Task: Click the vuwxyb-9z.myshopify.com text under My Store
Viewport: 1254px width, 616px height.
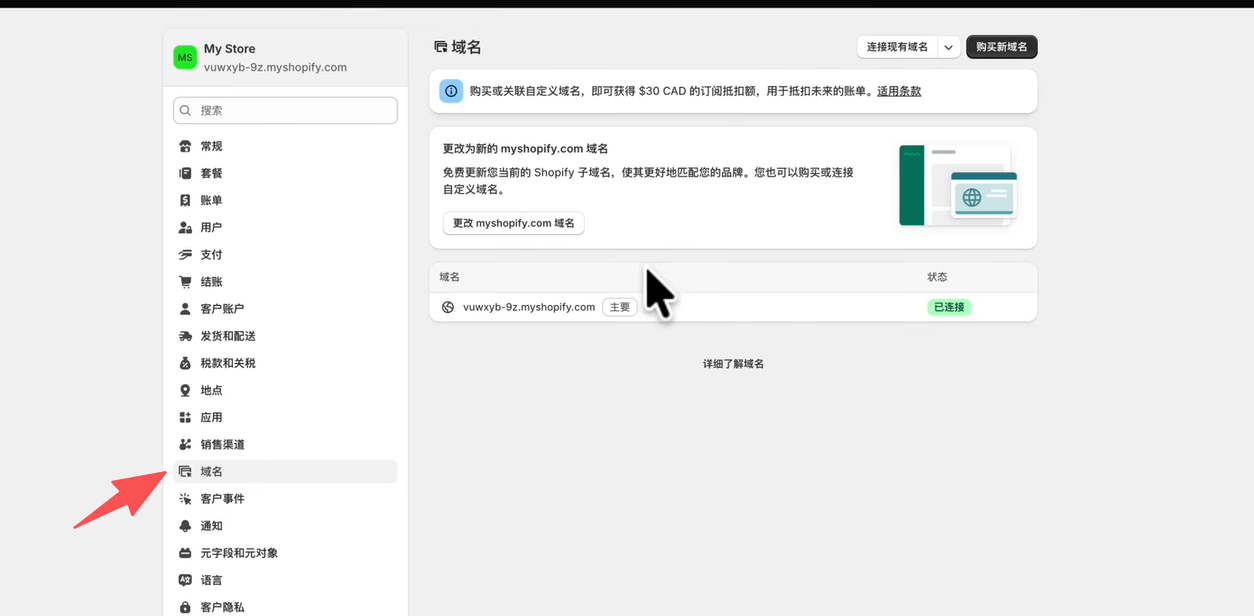Action: (275, 68)
